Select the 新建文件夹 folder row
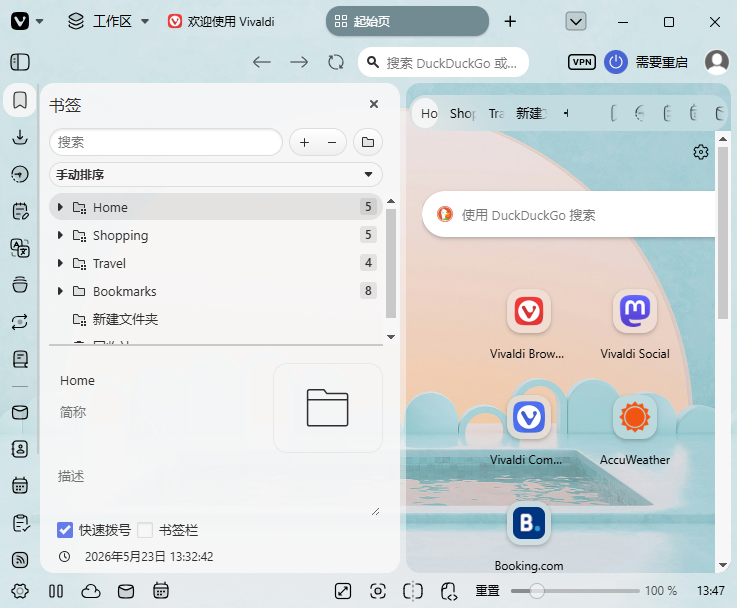This screenshot has height=608, width=737. tap(216, 320)
